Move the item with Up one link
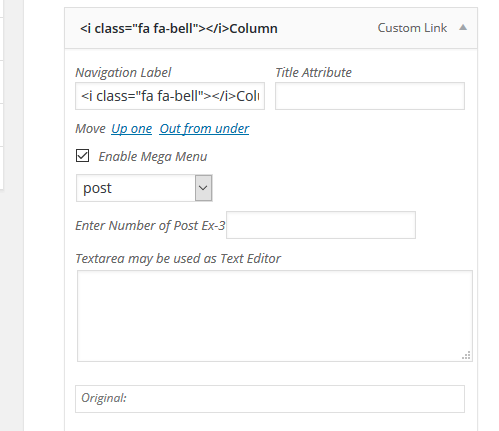 tap(132, 129)
